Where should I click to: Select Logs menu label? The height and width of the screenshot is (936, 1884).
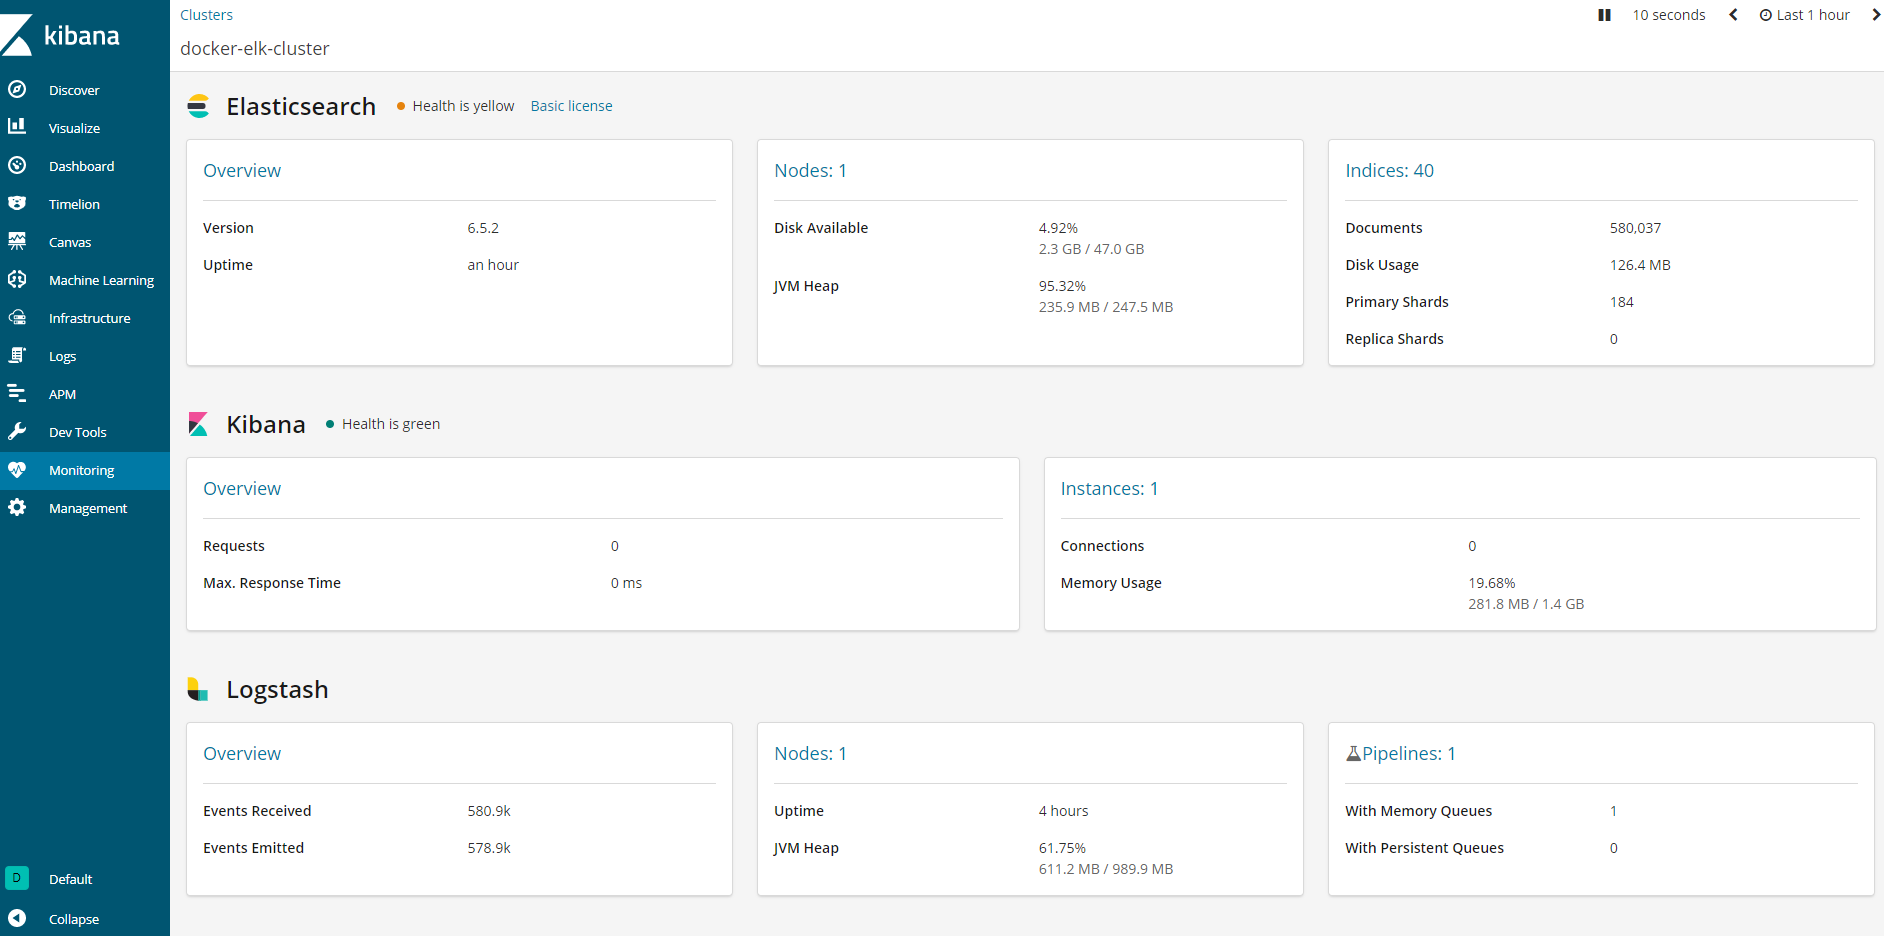pos(62,356)
